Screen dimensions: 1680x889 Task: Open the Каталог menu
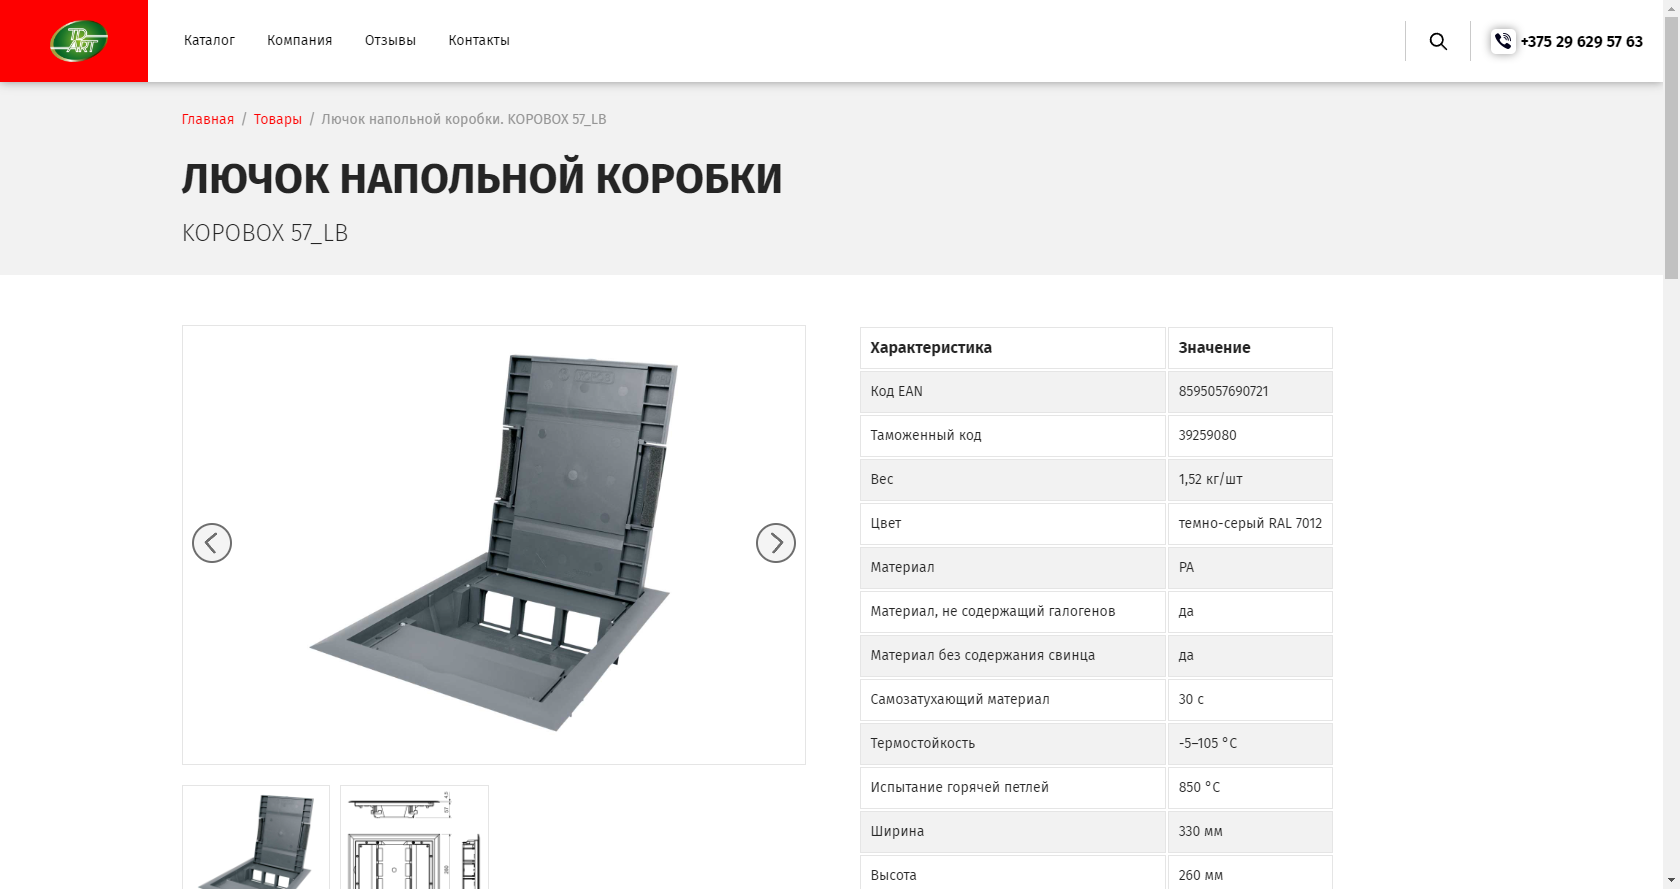(x=209, y=41)
